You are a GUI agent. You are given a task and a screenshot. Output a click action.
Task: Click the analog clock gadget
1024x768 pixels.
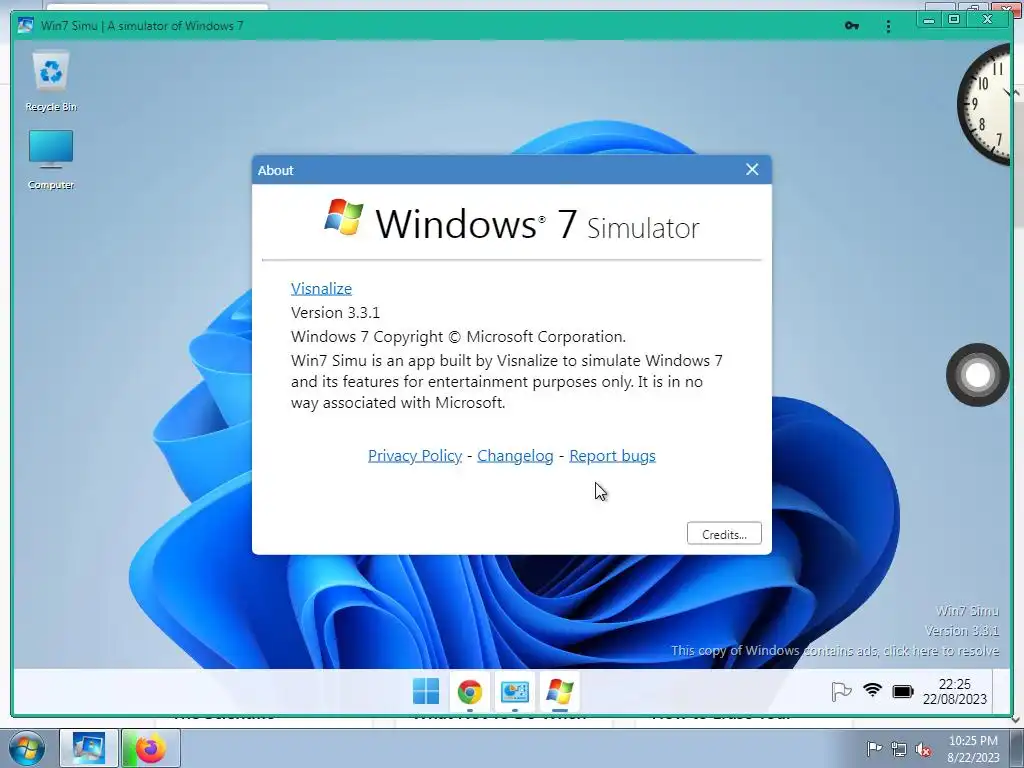coord(985,104)
